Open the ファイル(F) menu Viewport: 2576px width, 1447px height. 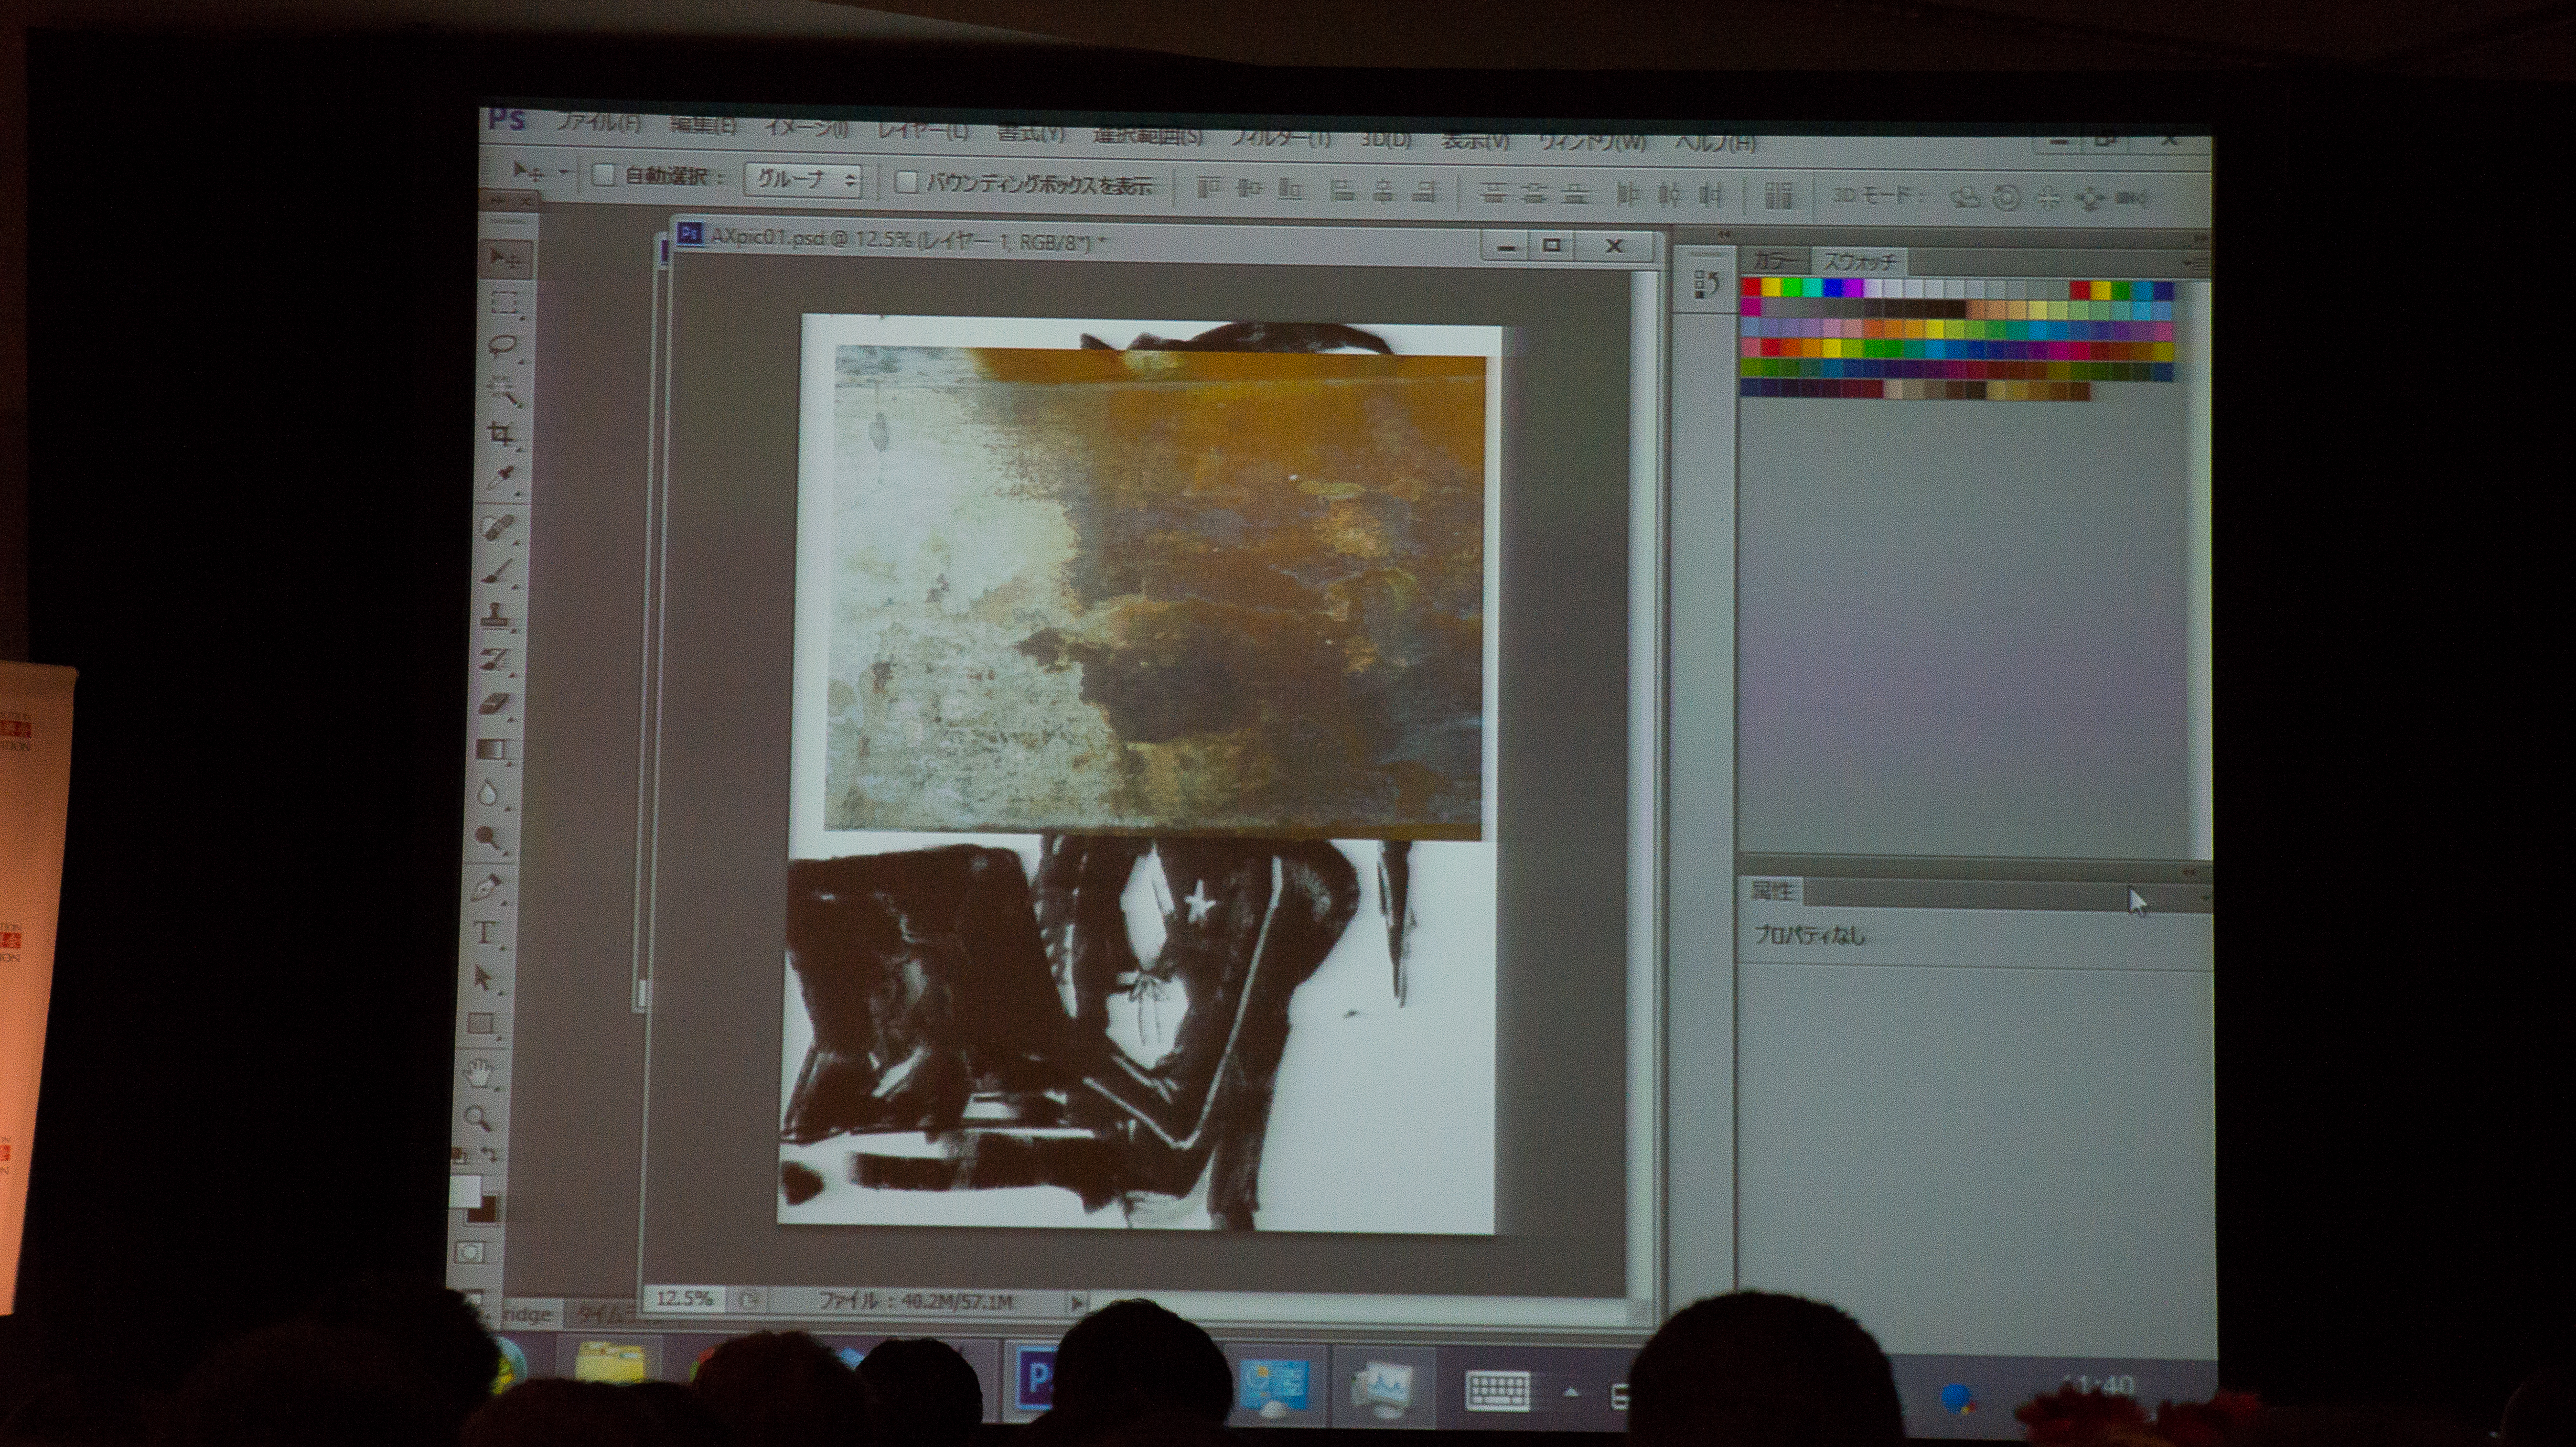598,123
